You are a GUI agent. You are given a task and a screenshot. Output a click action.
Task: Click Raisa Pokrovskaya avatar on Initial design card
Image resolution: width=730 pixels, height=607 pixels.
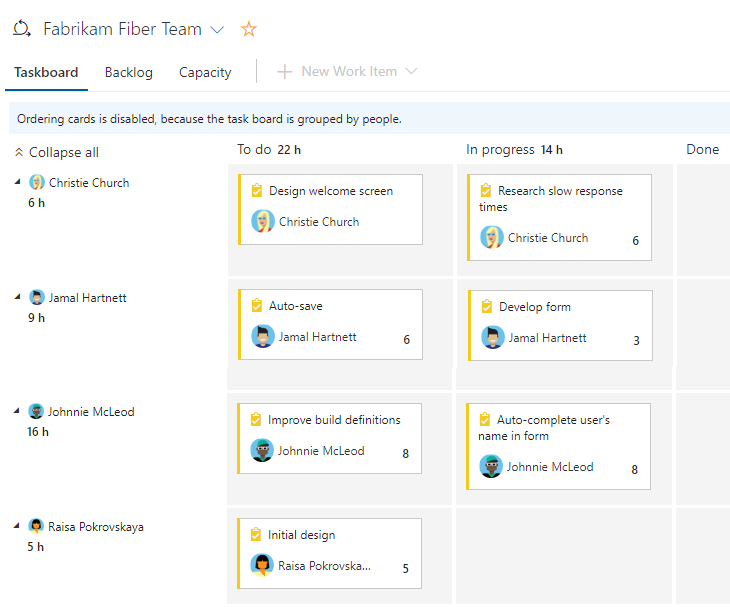pyautogui.click(x=262, y=566)
